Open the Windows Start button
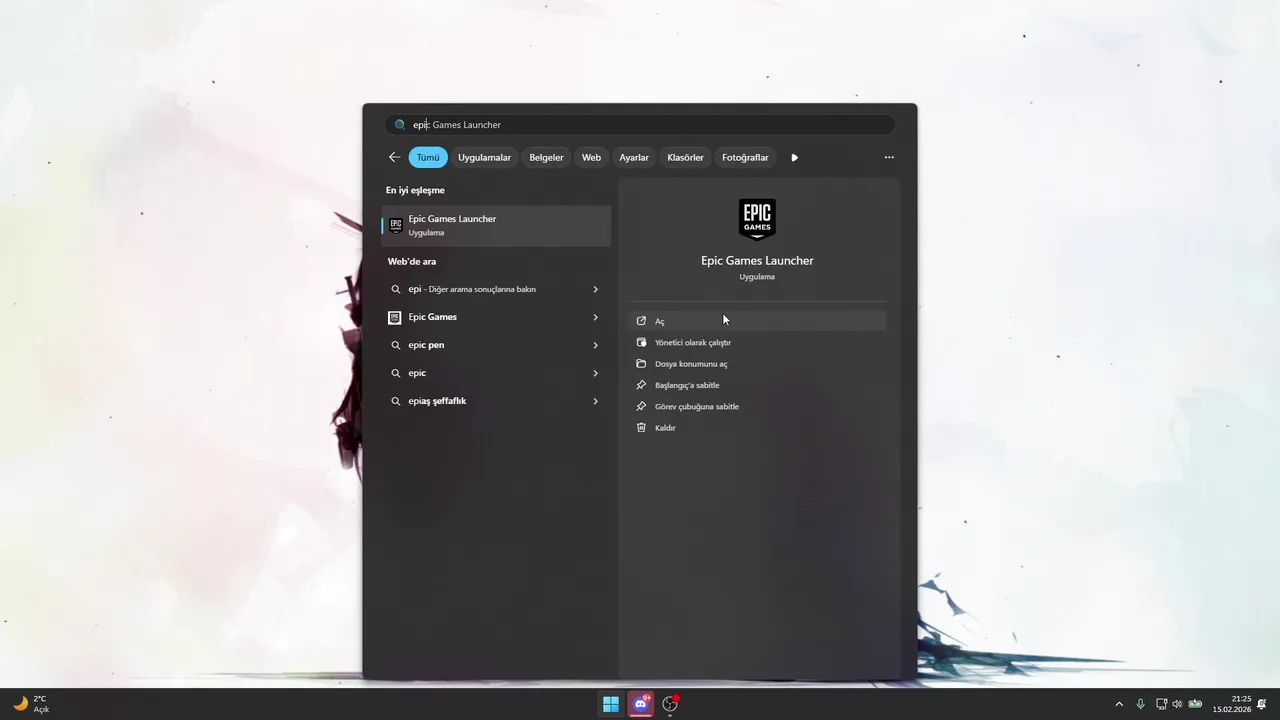Image resolution: width=1280 pixels, height=720 pixels. click(610, 704)
